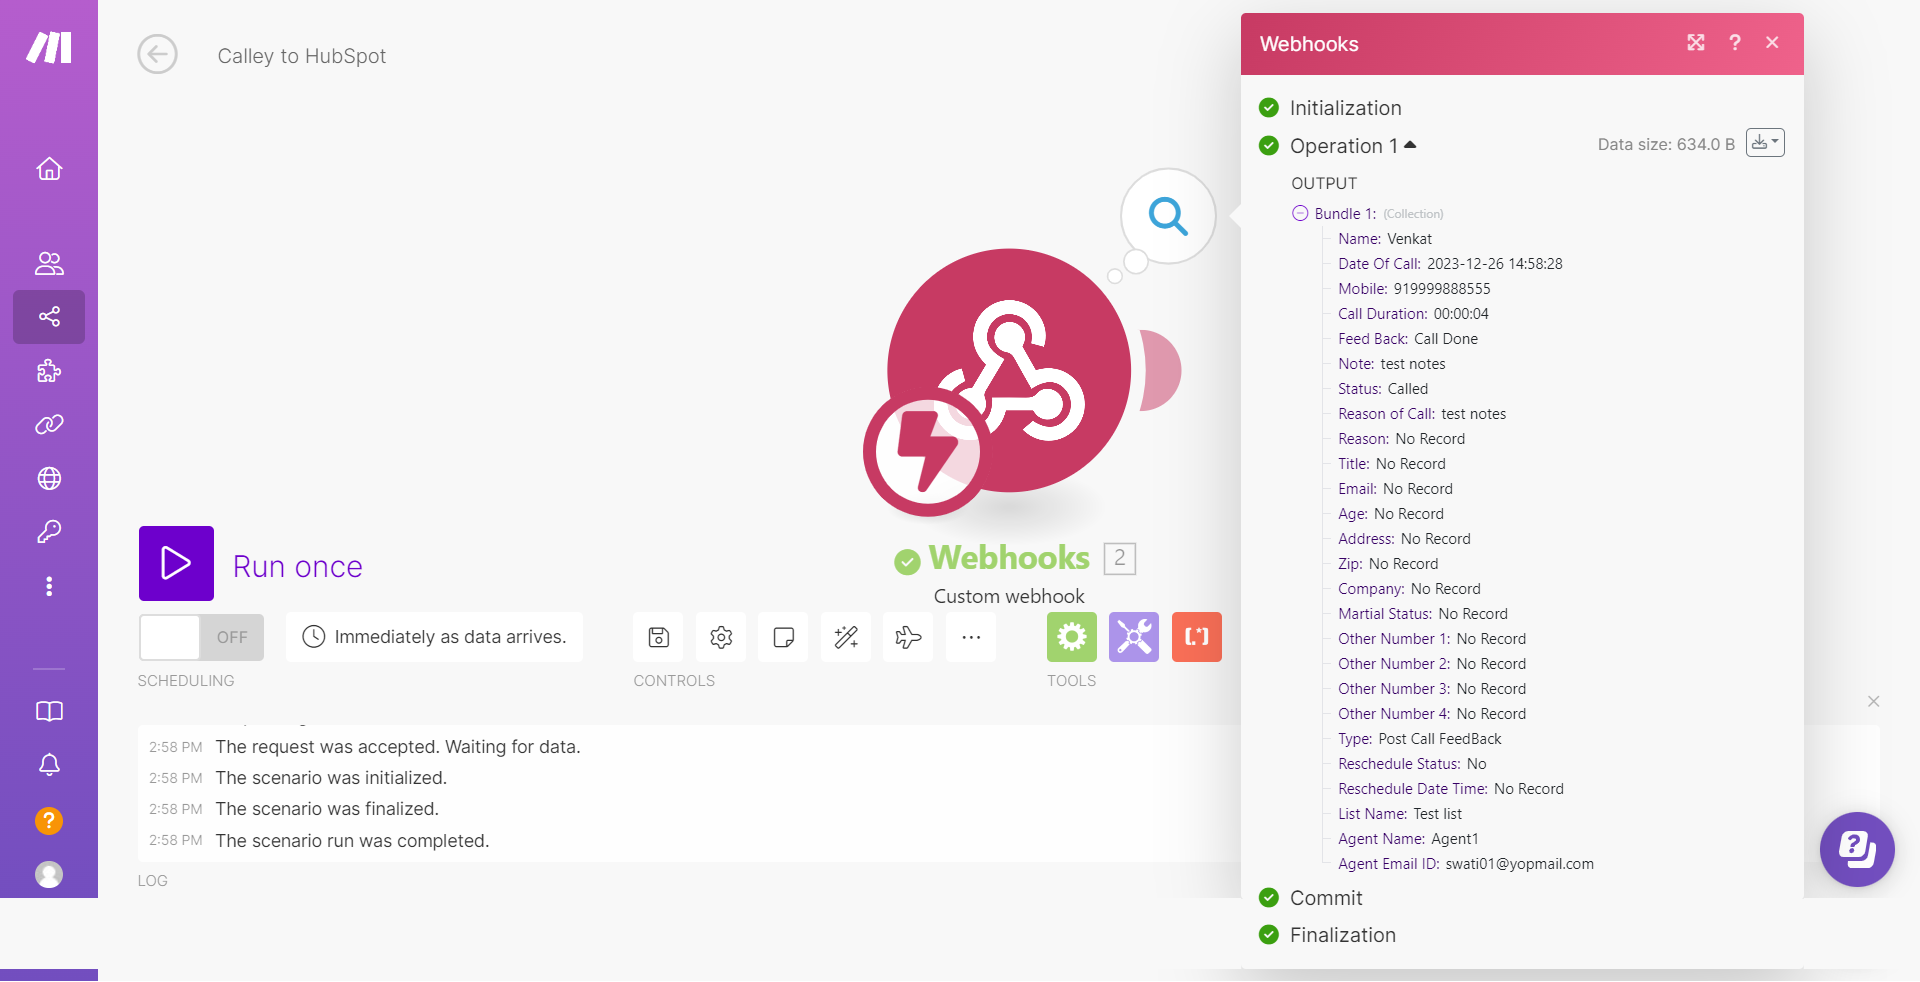Close the Webhooks output panel
The width and height of the screenshot is (1920, 982).
click(x=1772, y=42)
